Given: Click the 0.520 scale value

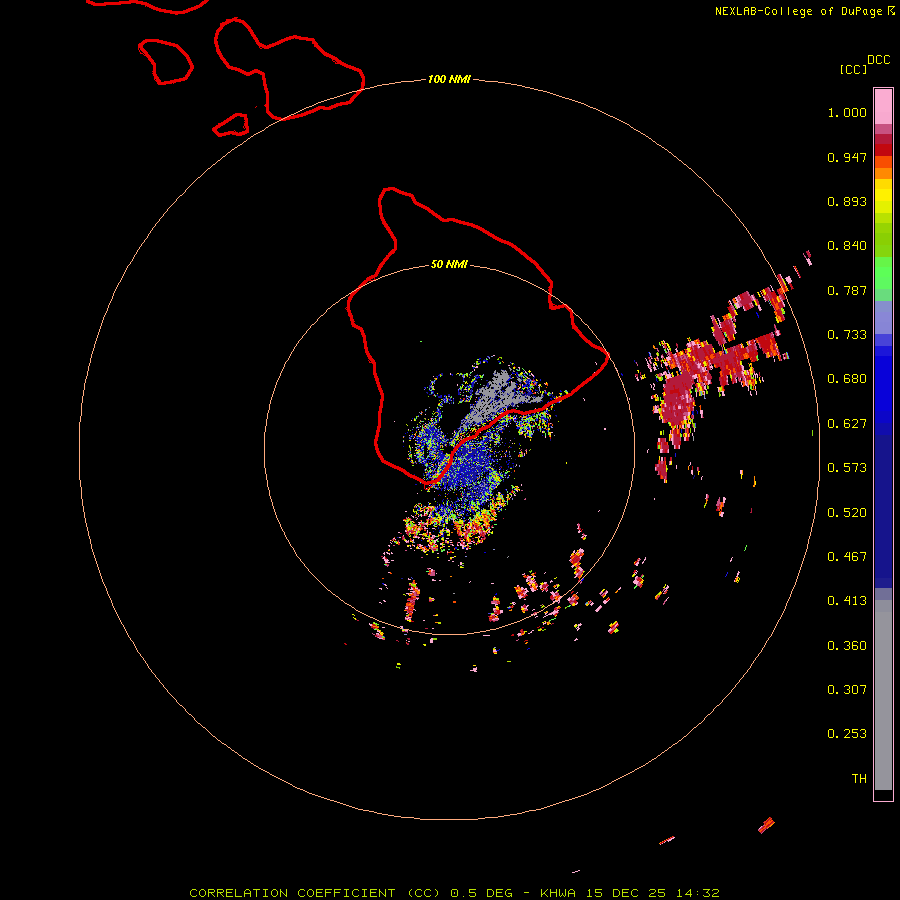Looking at the screenshot, I should (x=847, y=513).
